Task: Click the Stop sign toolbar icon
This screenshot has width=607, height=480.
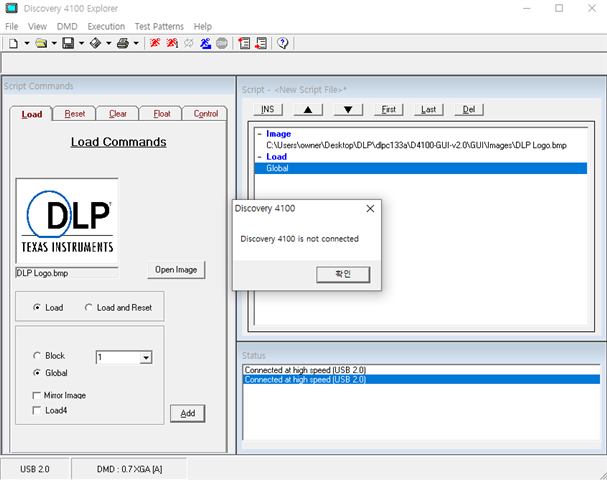Action: [x=222, y=43]
